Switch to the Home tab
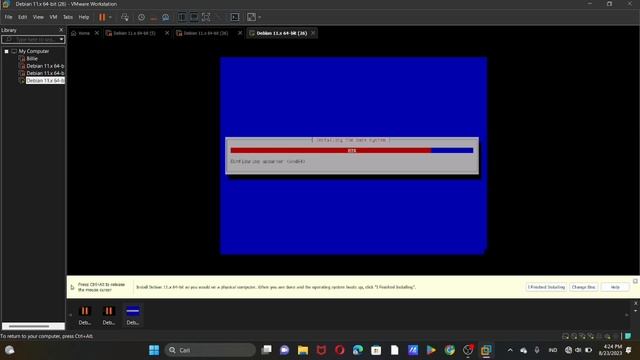This screenshot has width=640, height=360. click(81, 33)
